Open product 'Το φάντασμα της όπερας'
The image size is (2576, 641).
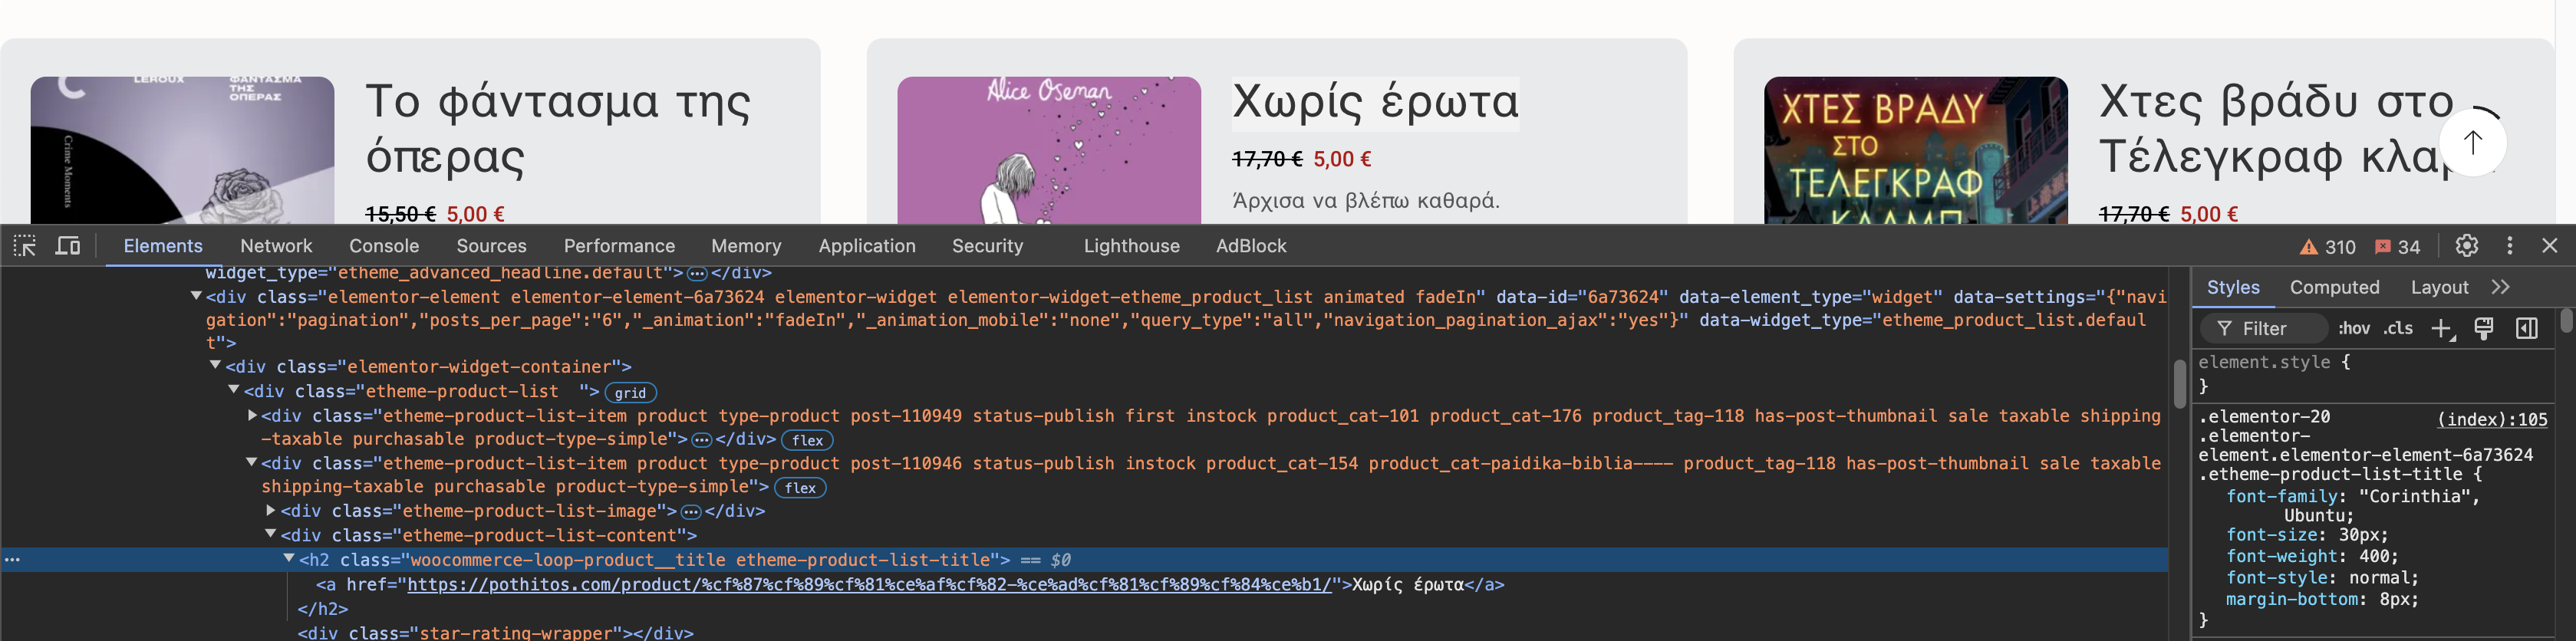click(x=558, y=129)
